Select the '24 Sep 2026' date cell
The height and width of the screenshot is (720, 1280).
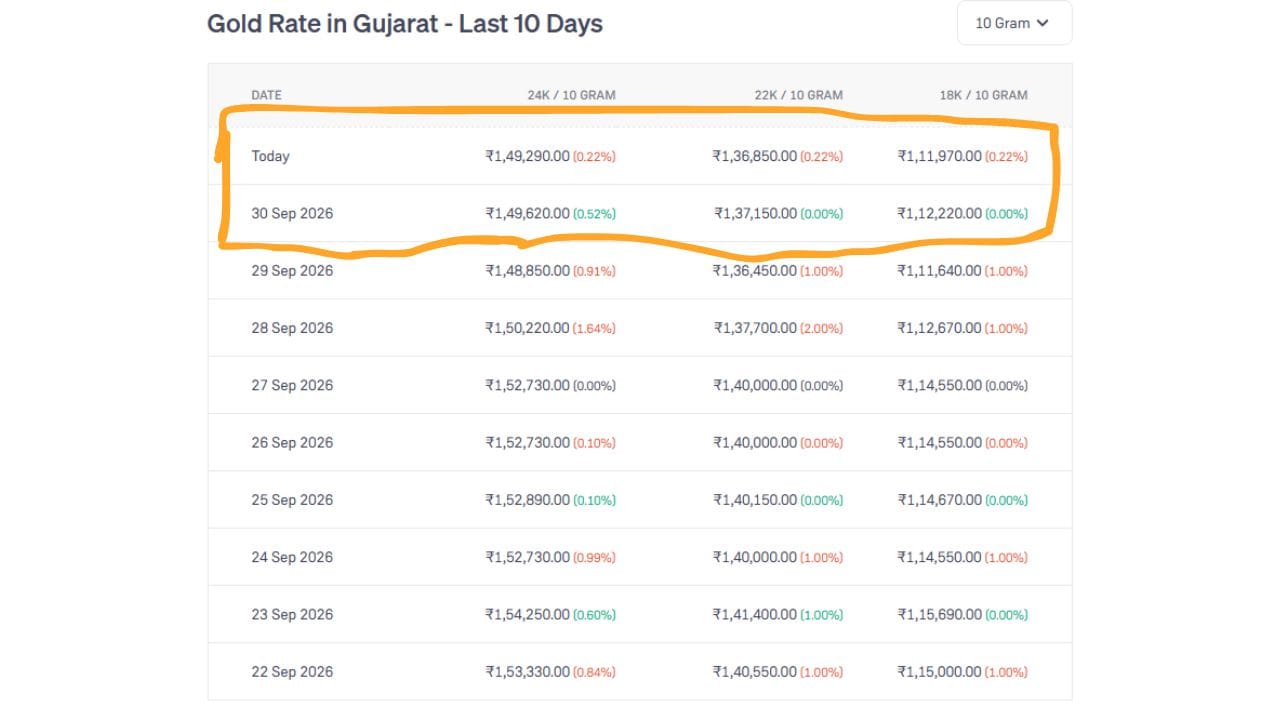click(292, 557)
